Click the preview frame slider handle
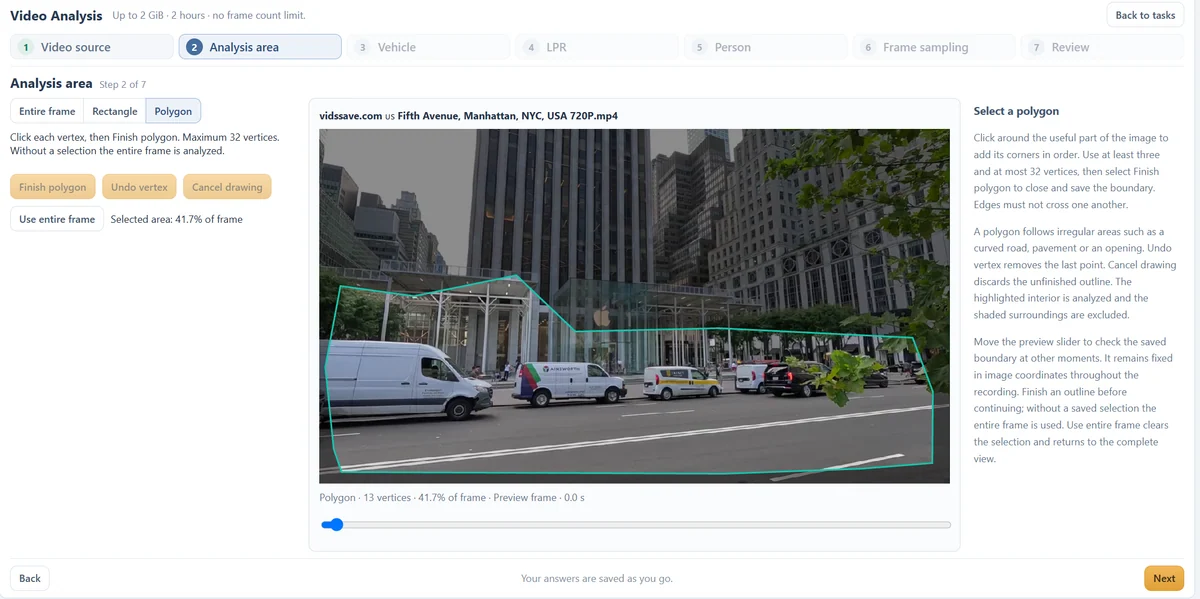This screenshot has height=599, width=1200. point(336,524)
